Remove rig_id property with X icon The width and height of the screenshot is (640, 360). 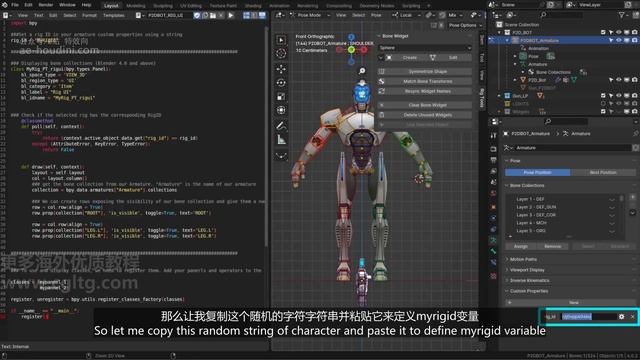tap(633, 316)
